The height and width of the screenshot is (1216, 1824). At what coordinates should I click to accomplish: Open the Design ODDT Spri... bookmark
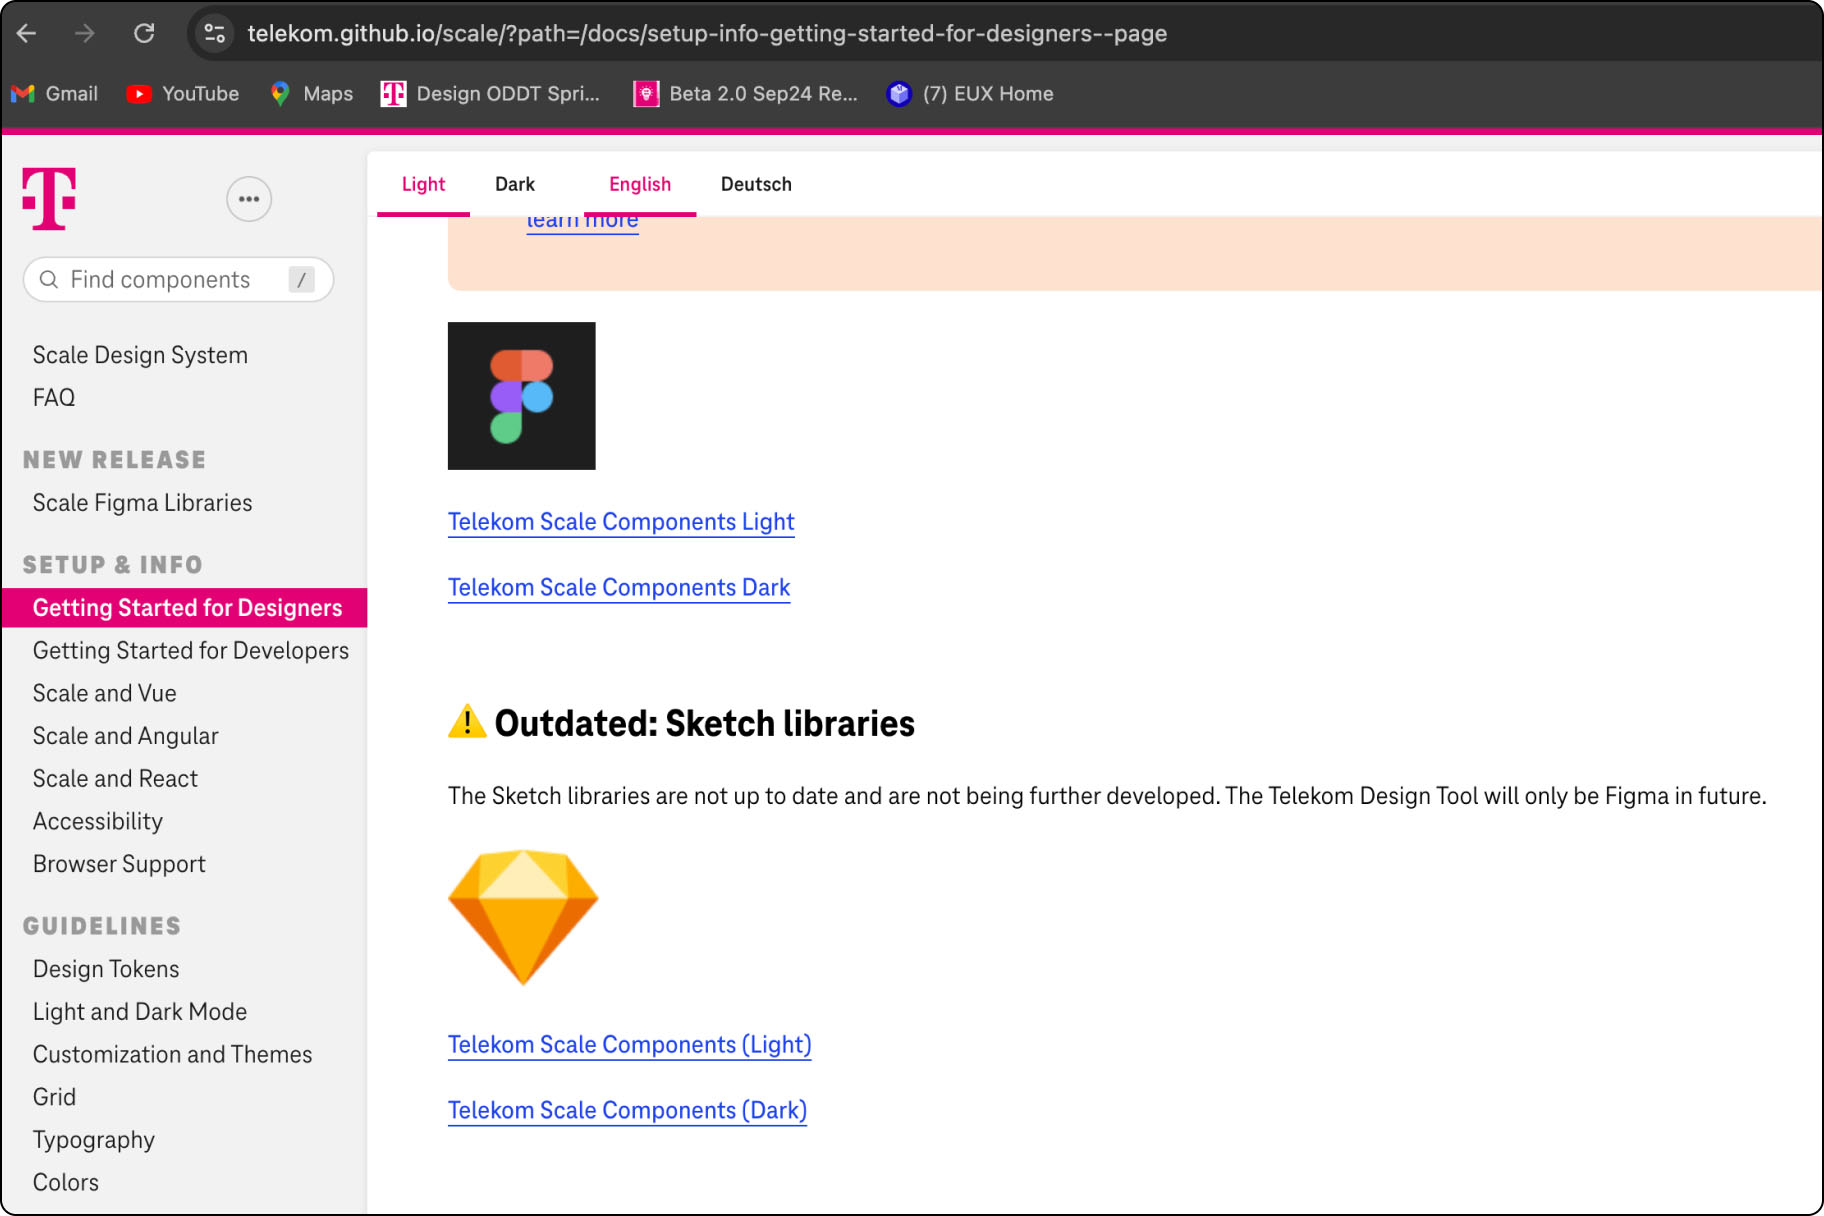tap(491, 93)
